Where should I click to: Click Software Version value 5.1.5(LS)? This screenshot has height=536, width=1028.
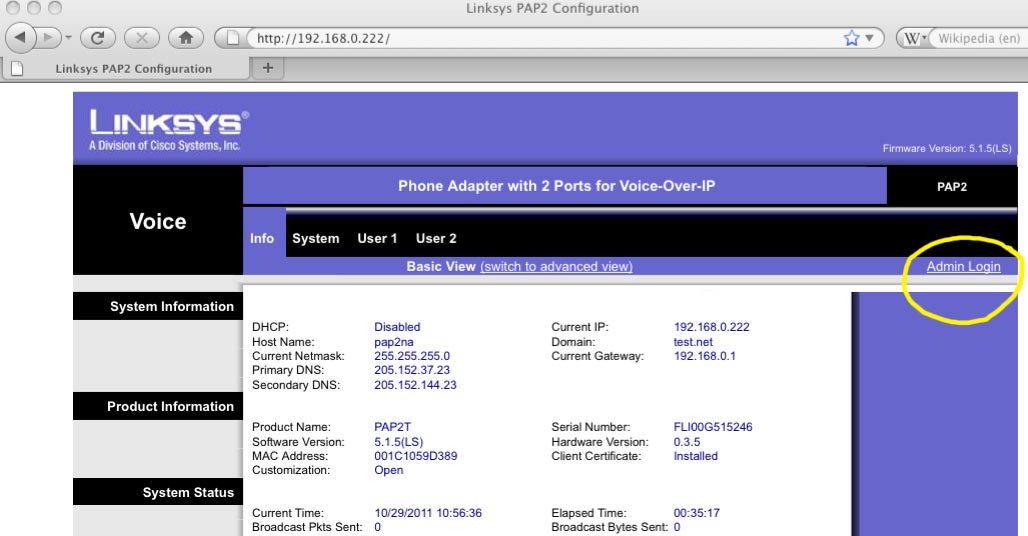399,442
